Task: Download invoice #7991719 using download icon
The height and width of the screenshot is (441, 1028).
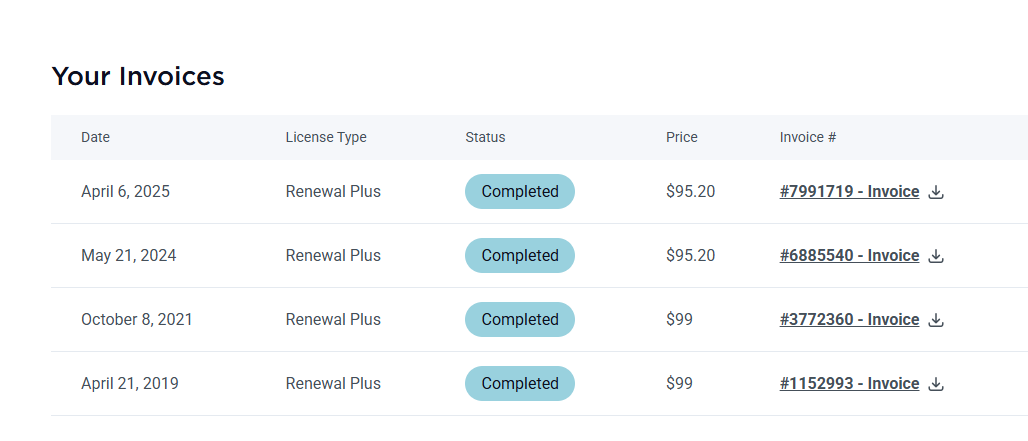Action: (x=936, y=192)
